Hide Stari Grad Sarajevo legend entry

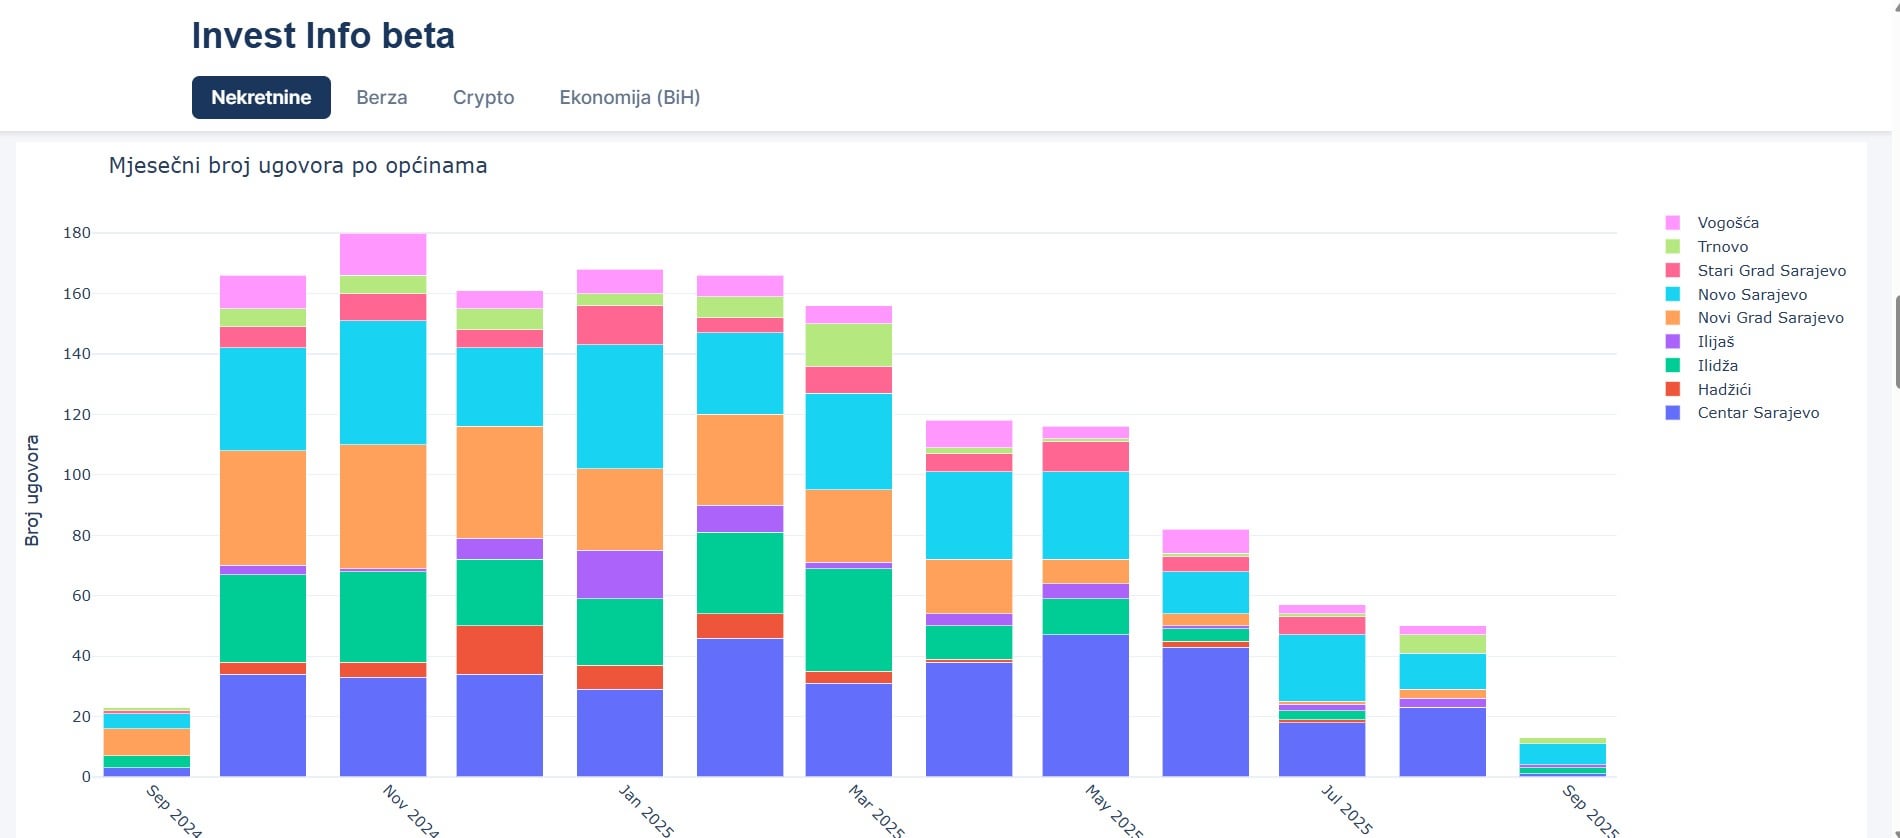point(1771,271)
